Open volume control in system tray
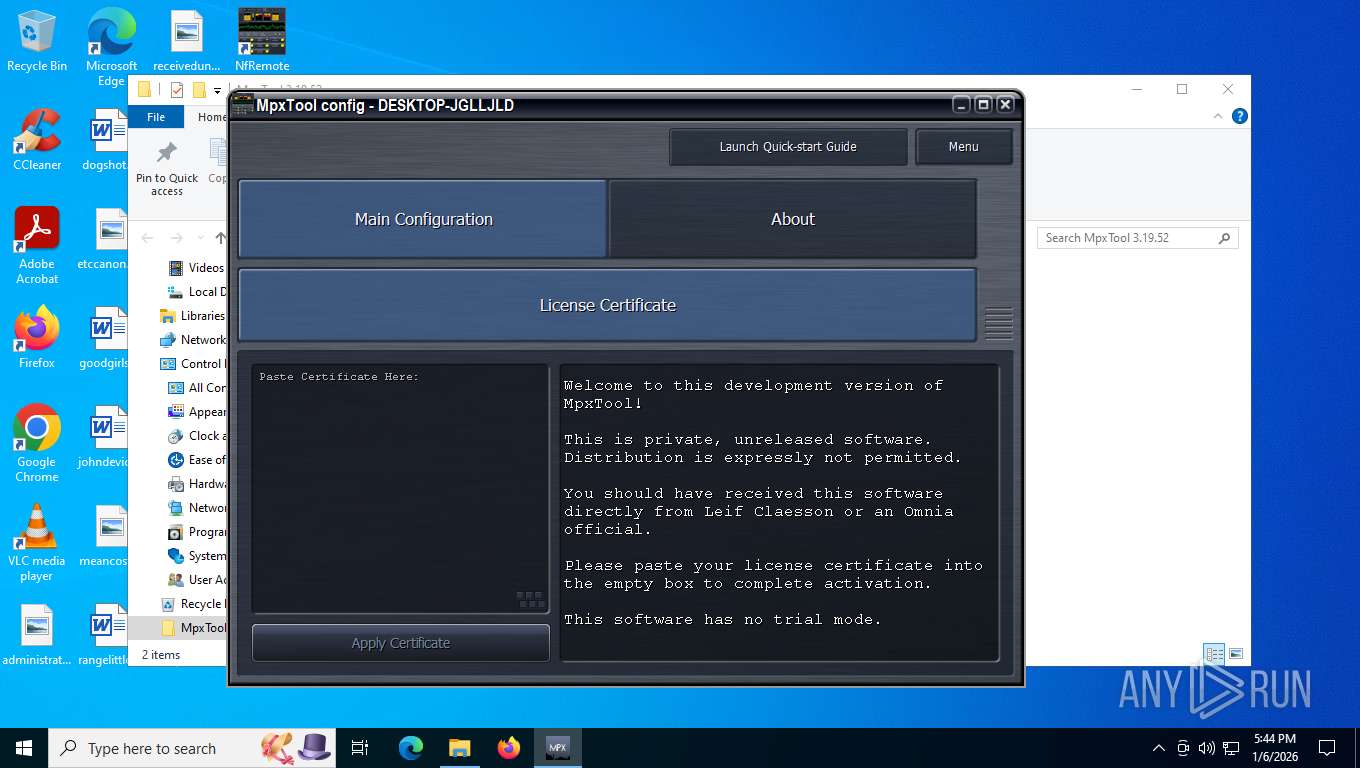This screenshot has width=1360, height=768. coord(1206,748)
